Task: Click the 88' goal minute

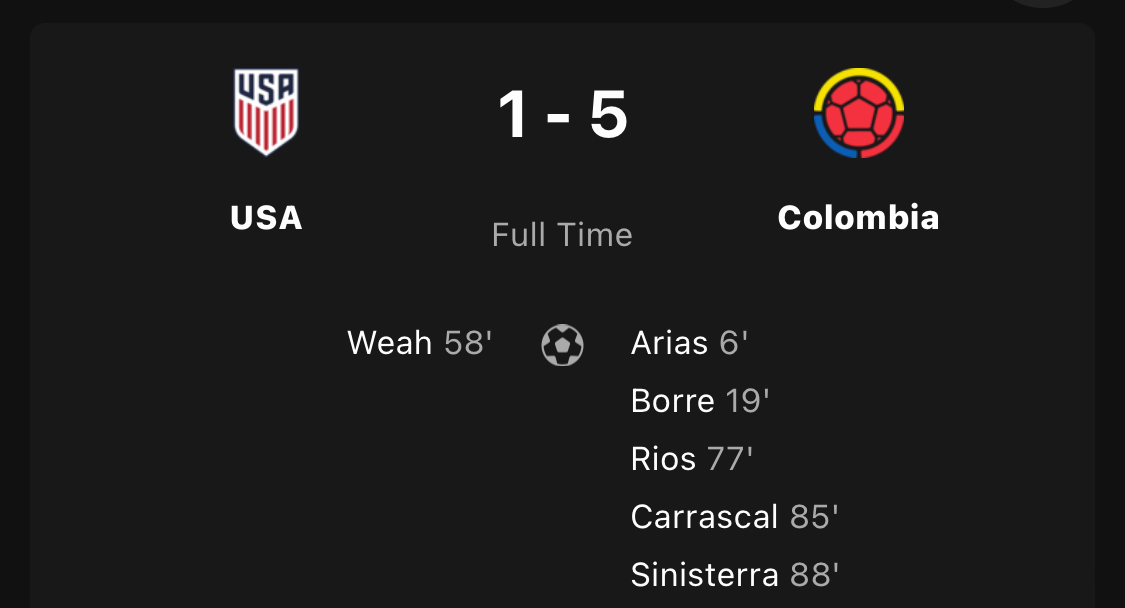Action: point(814,575)
